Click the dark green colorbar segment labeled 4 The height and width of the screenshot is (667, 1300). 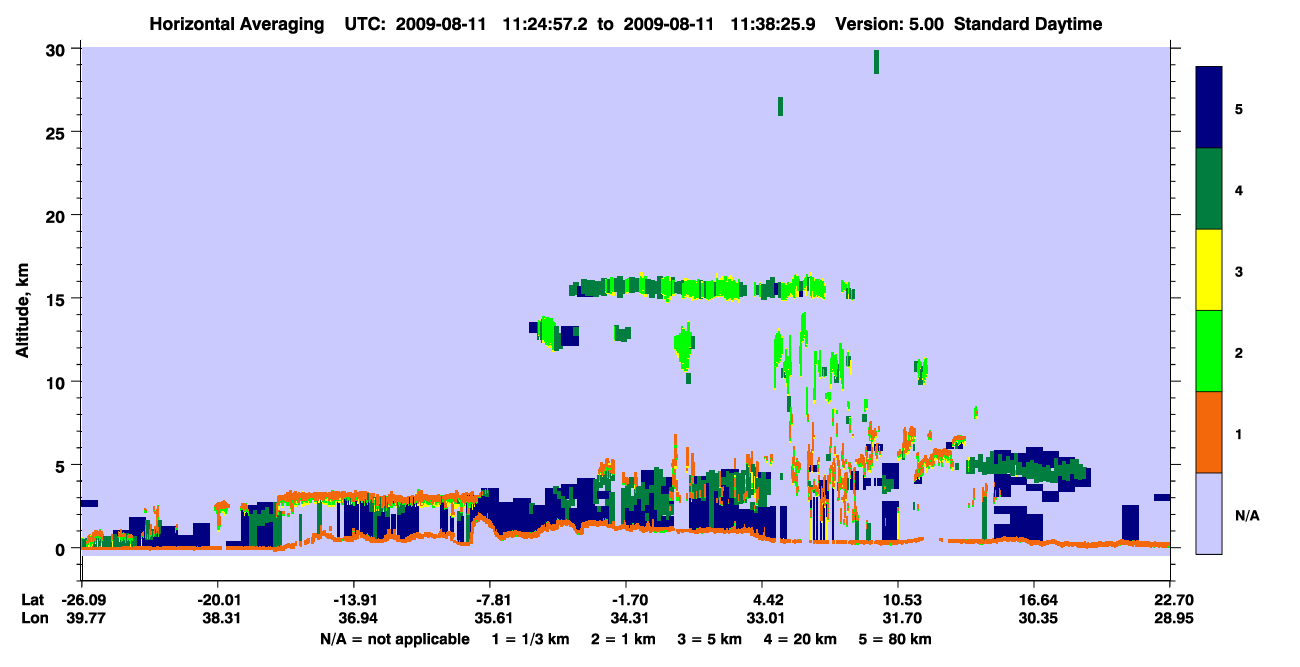pos(1209,189)
